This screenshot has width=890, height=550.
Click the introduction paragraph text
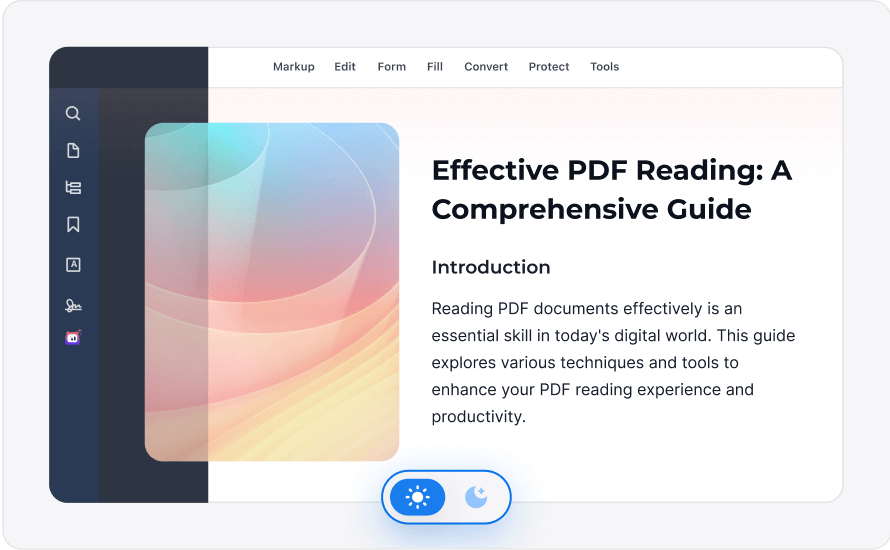(612, 362)
